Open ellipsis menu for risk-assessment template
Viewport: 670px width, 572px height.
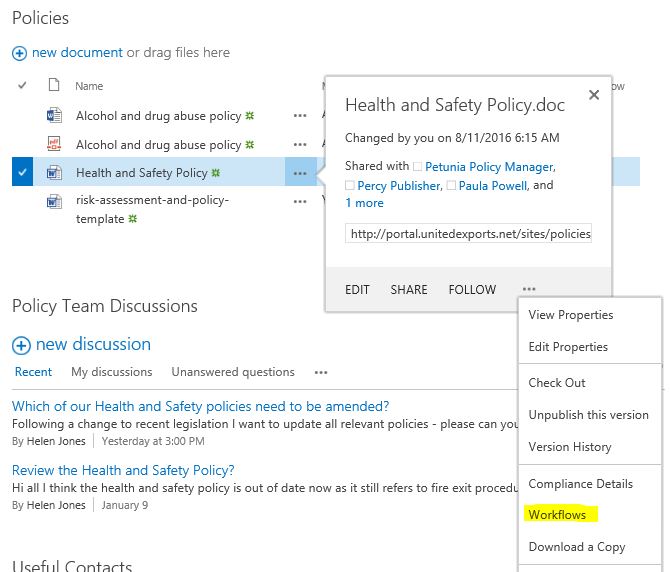pyautogui.click(x=300, y=201)
